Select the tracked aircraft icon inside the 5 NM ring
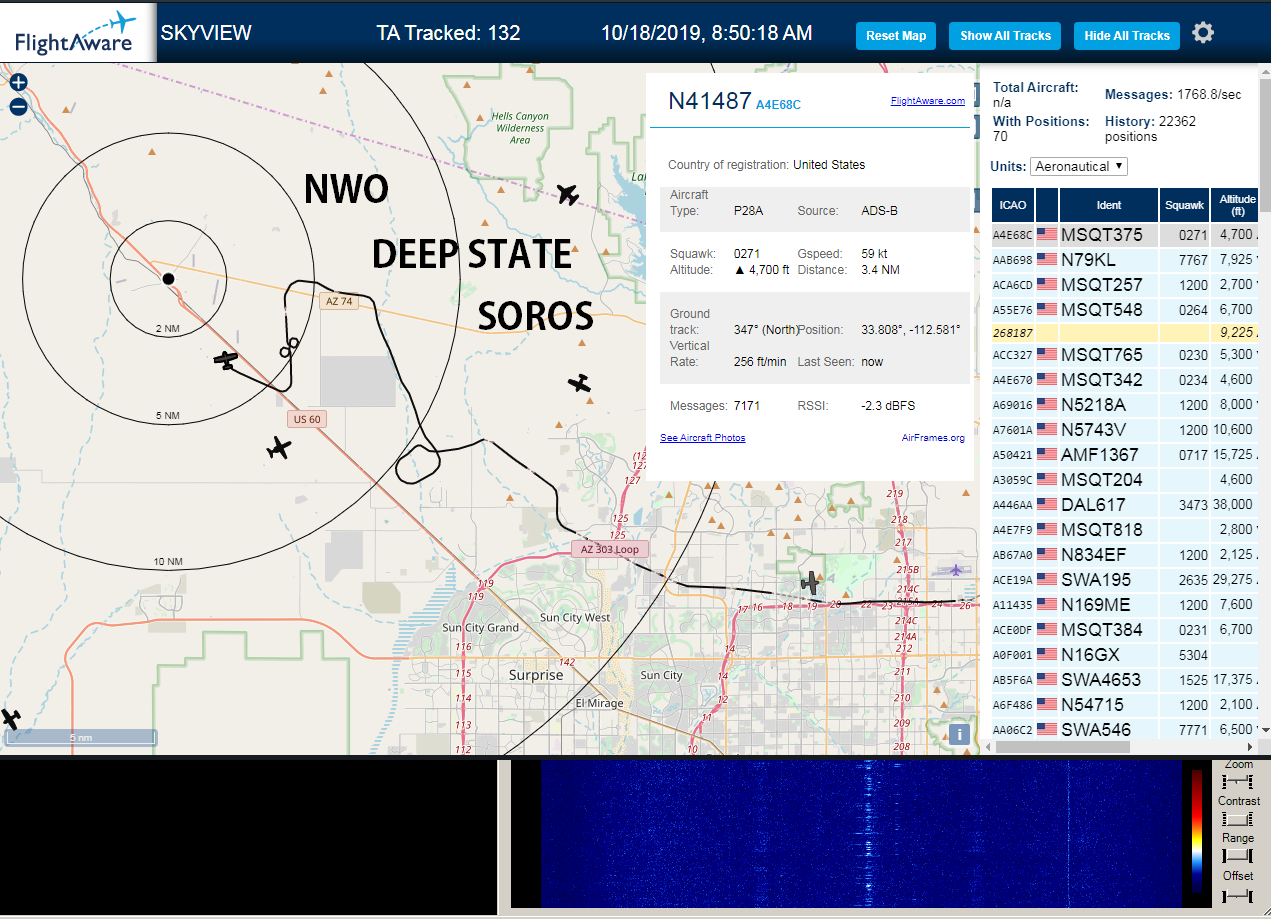Image resolution: width=1271 pixels, height=919 pixels. point(228,360)
